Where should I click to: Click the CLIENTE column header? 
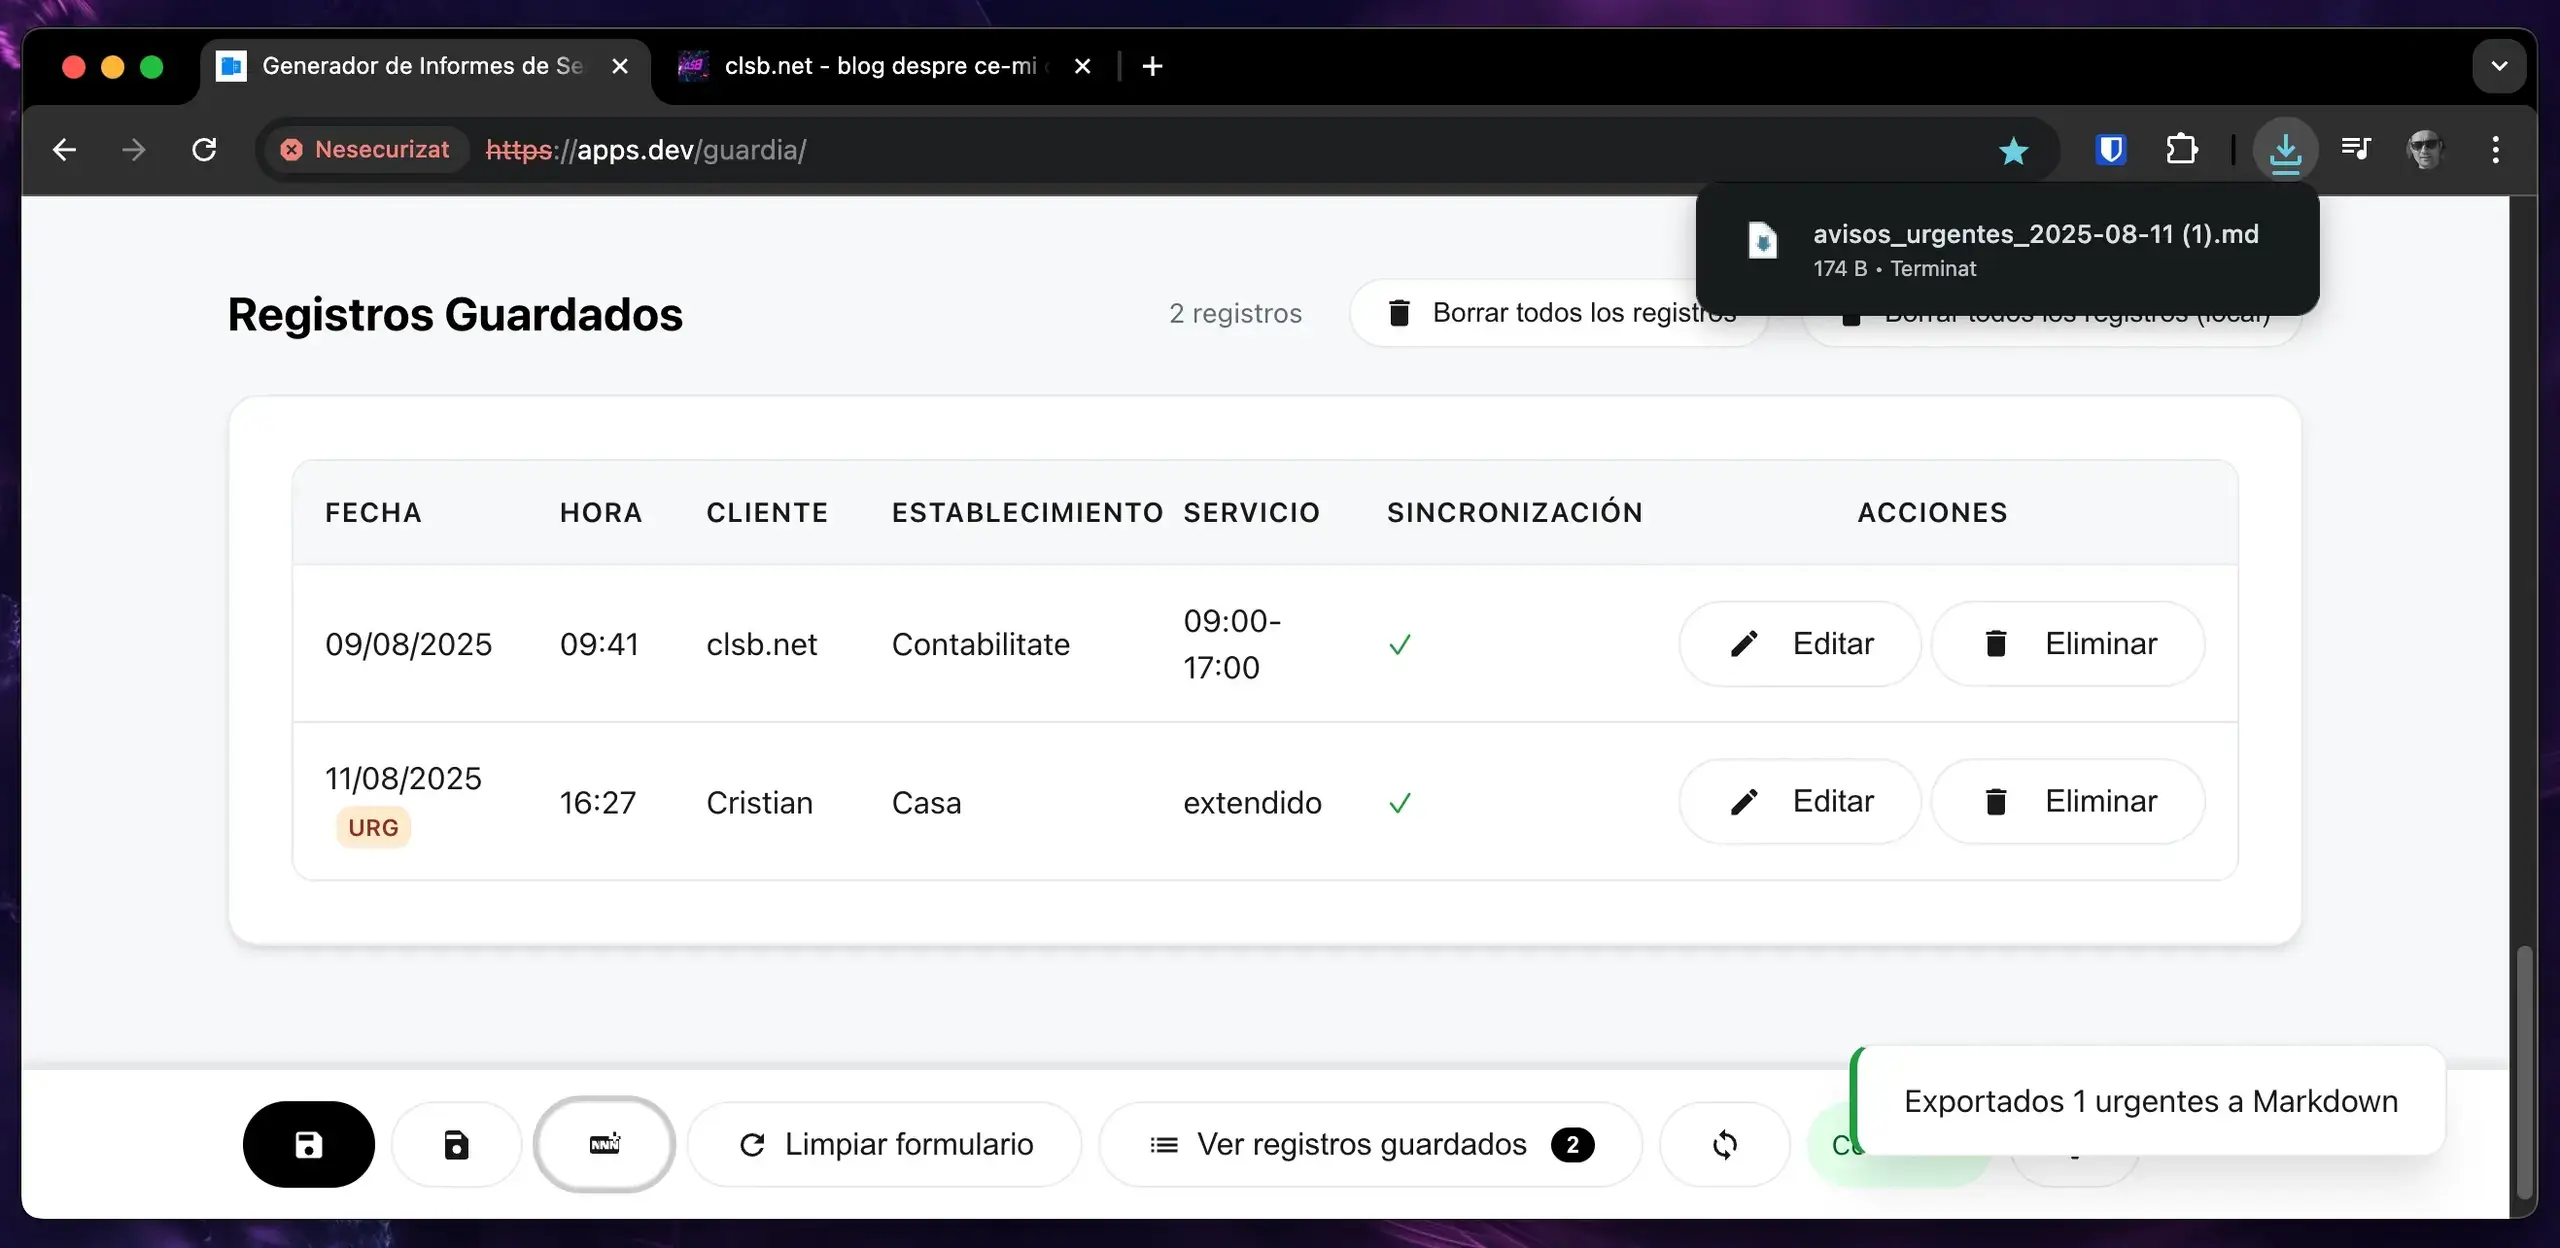tap(767, 513)
